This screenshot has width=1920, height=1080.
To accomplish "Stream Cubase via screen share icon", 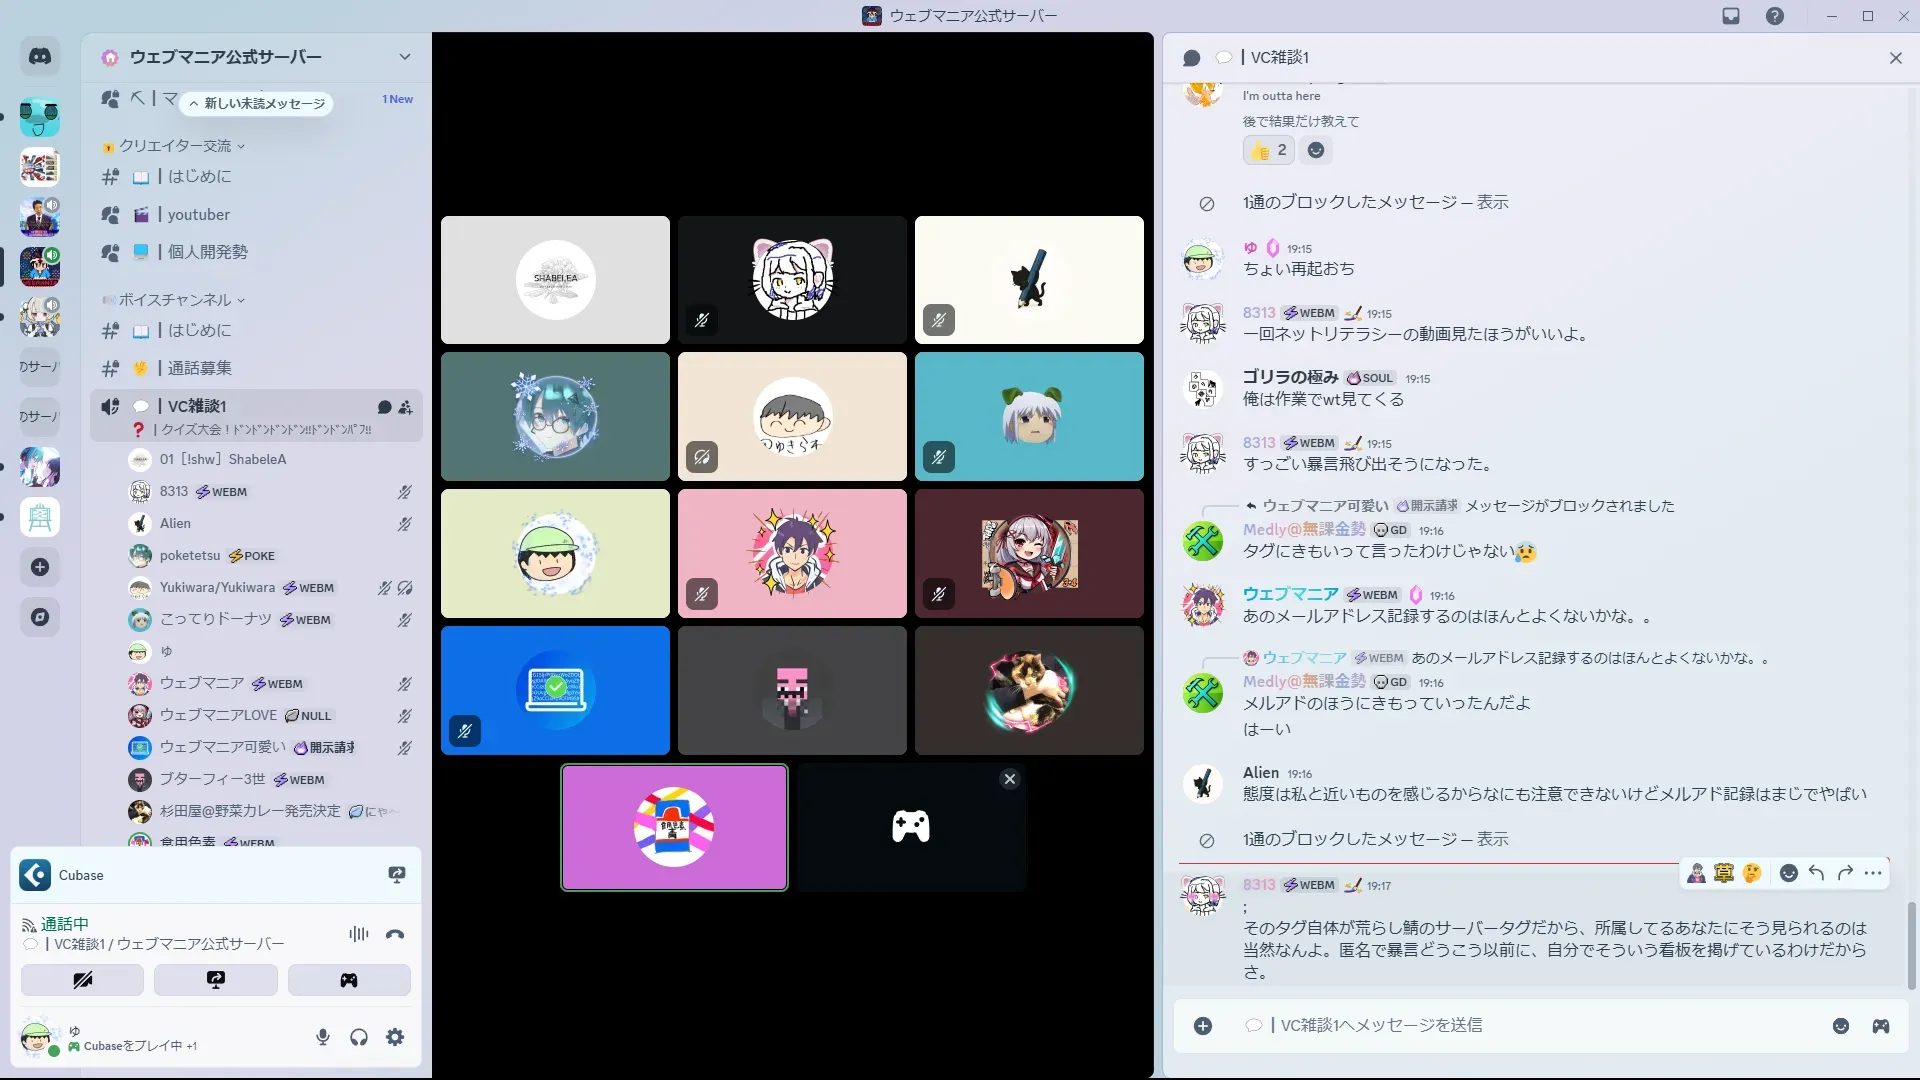I will click(x=396, y=875).
